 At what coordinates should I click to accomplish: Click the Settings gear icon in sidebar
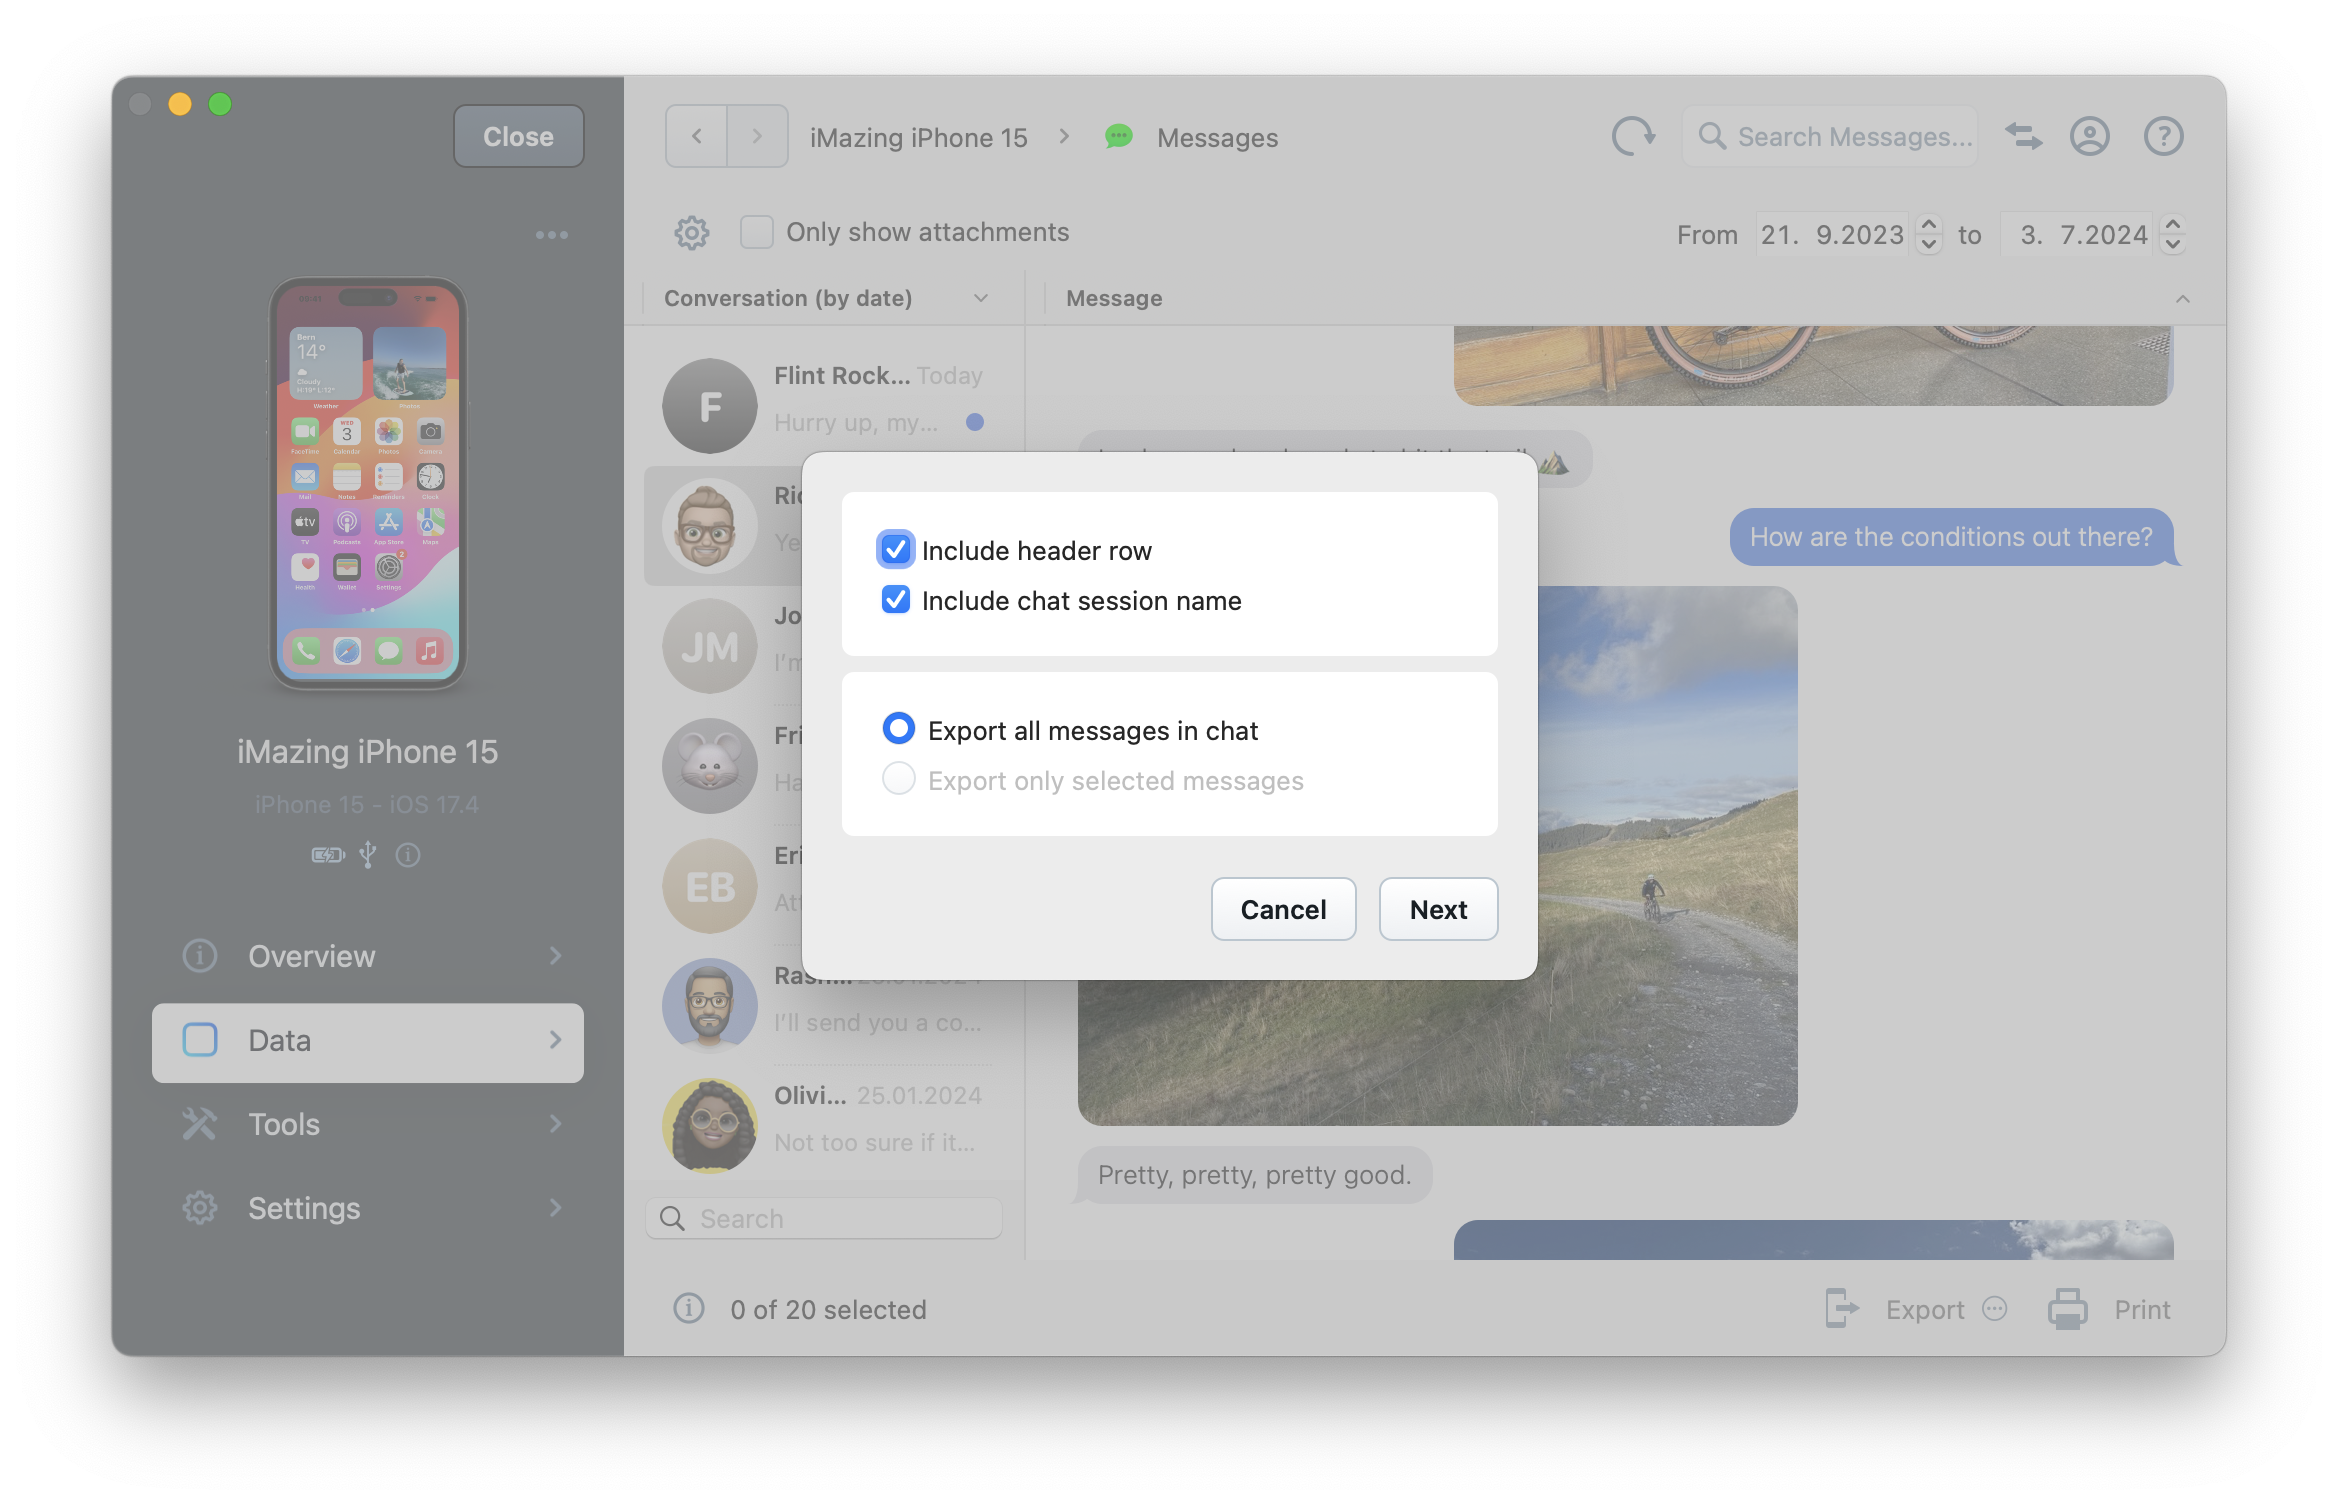click(x=199, y=1208)
